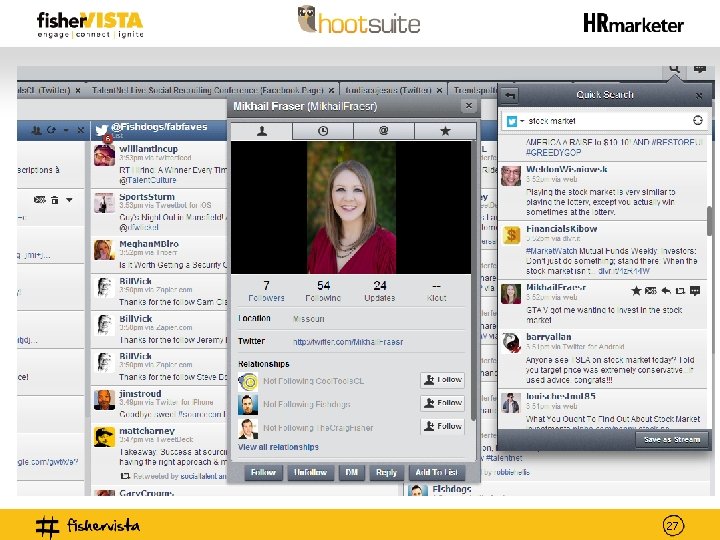The width and height of the screenshot is (720, 540).
Task: Open the left stream options dropdown arrow
Action: pyautogui.click(x=66, y=131)
